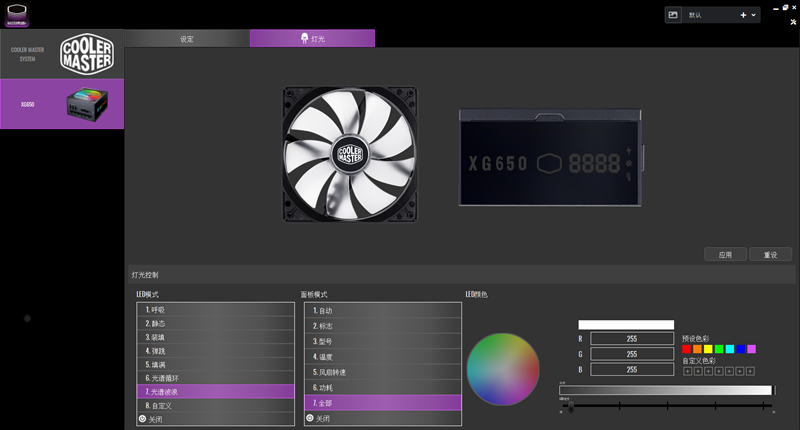Image resolution: width=800 pixels, height=430 pixels.
Task: Select LED mode 4. 弹跳
Action: [x=215, y=351]
